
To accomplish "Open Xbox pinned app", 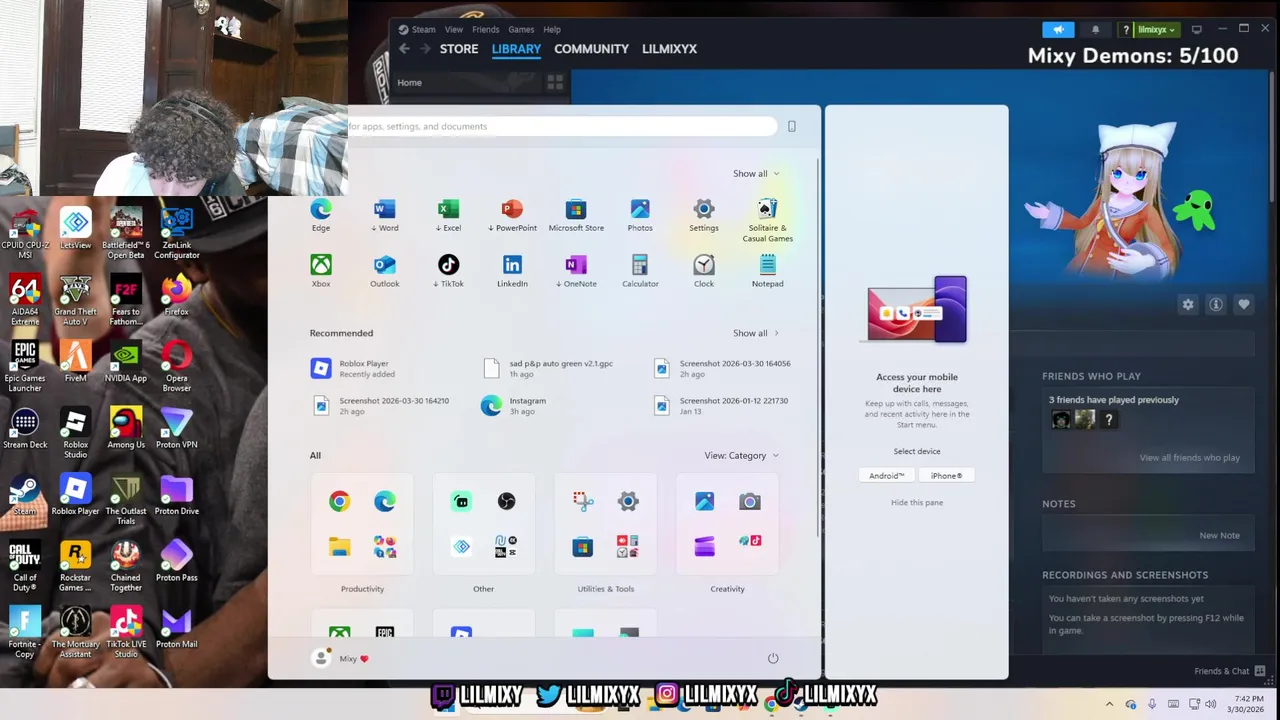I will click(x=320, y=271).
